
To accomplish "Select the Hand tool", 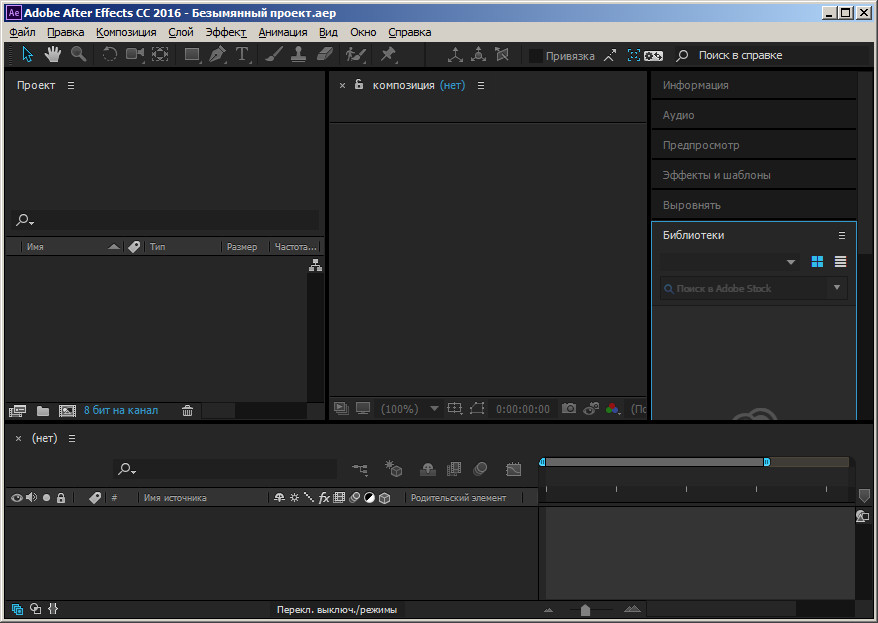I will (x=52, y=55).
